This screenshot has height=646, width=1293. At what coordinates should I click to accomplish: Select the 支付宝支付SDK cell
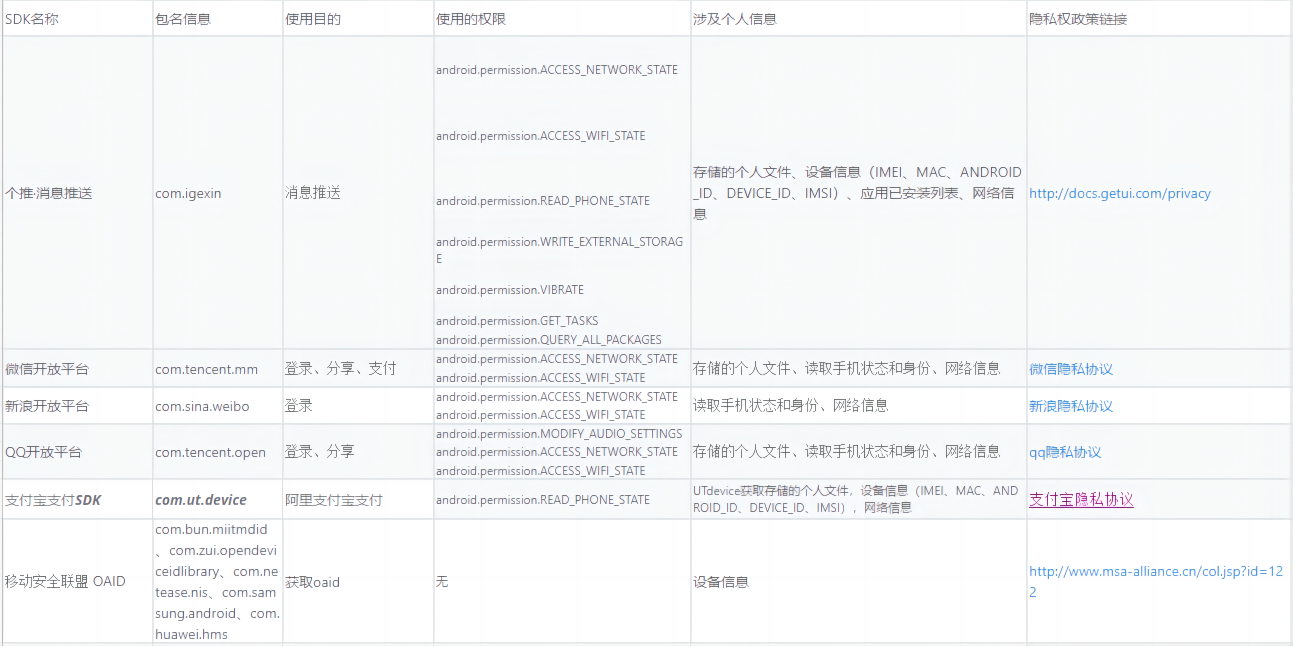pos(54,500)
